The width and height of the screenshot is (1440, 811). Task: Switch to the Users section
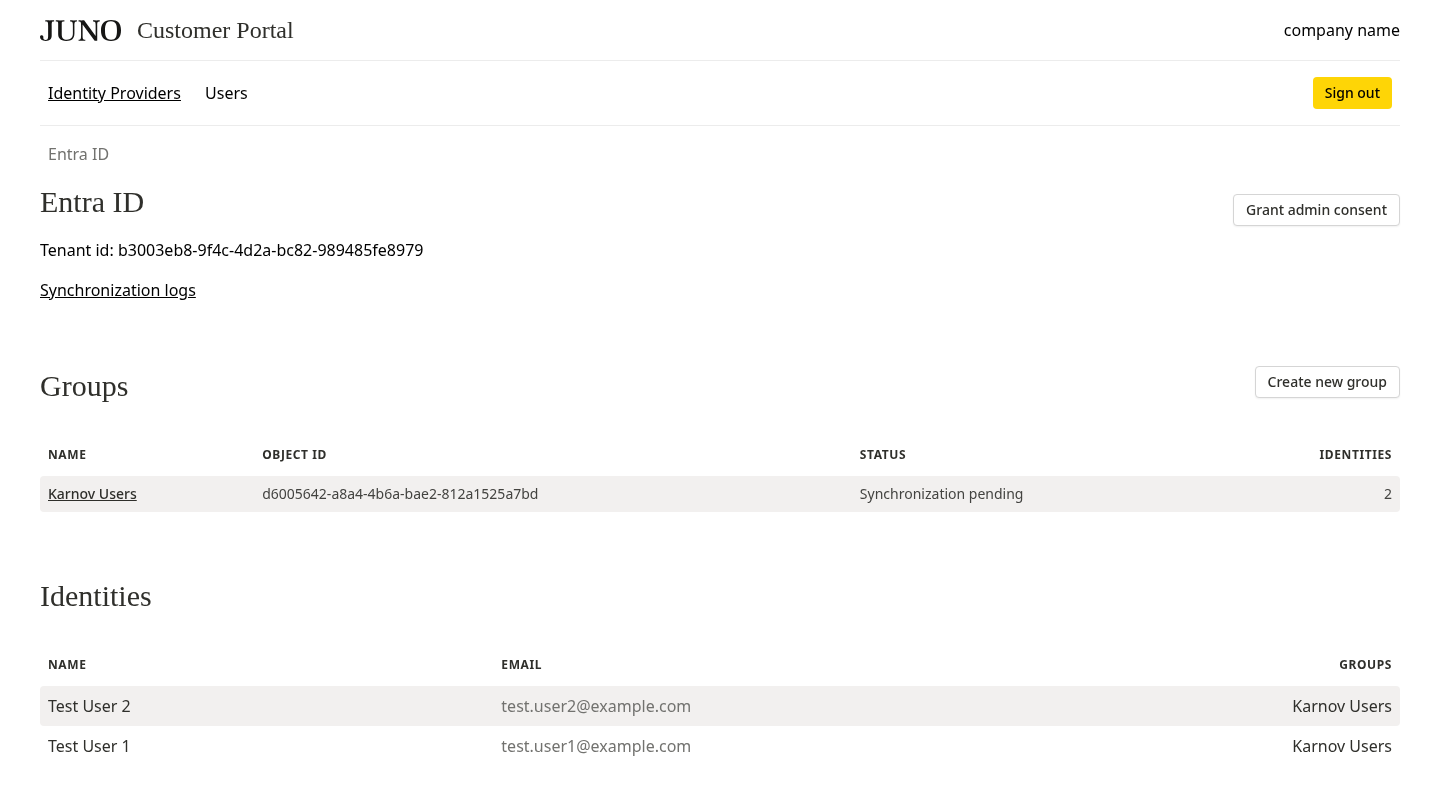tap(226, 93)
